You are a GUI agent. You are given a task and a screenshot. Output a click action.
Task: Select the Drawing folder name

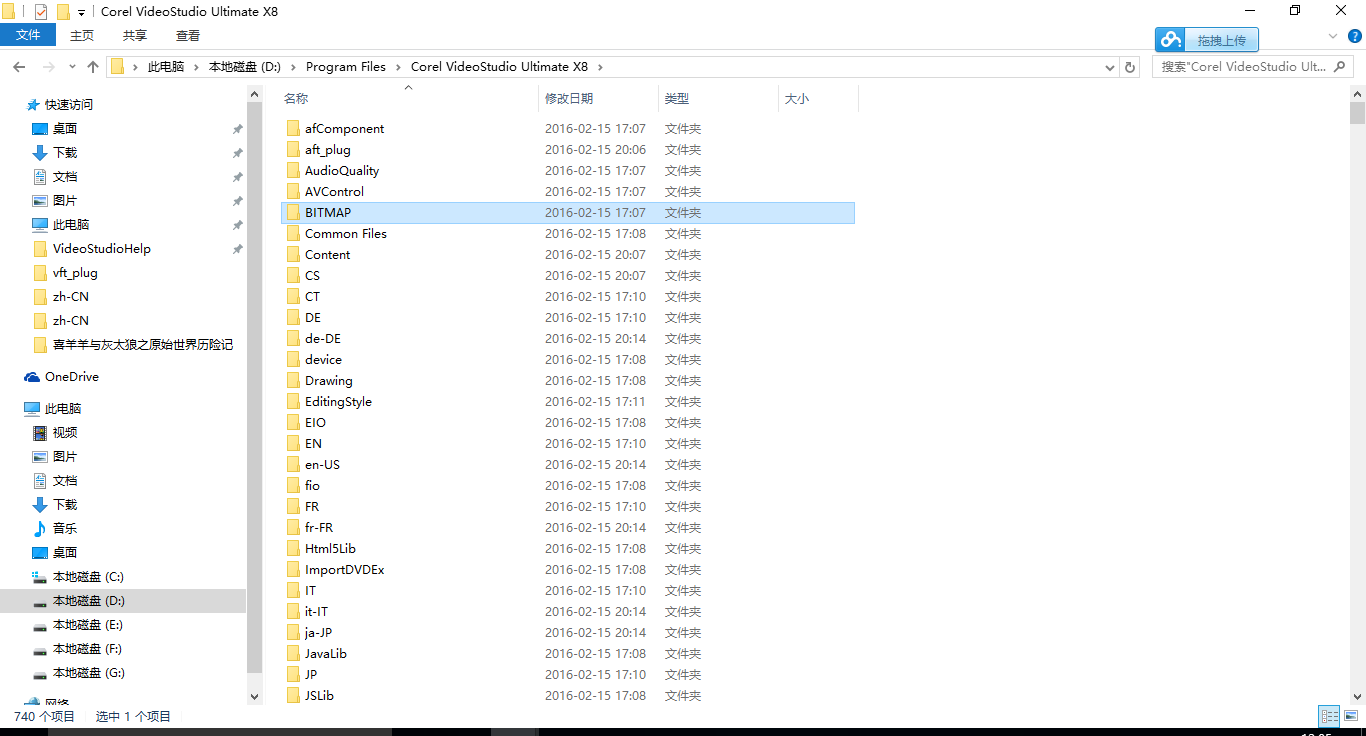329,380
